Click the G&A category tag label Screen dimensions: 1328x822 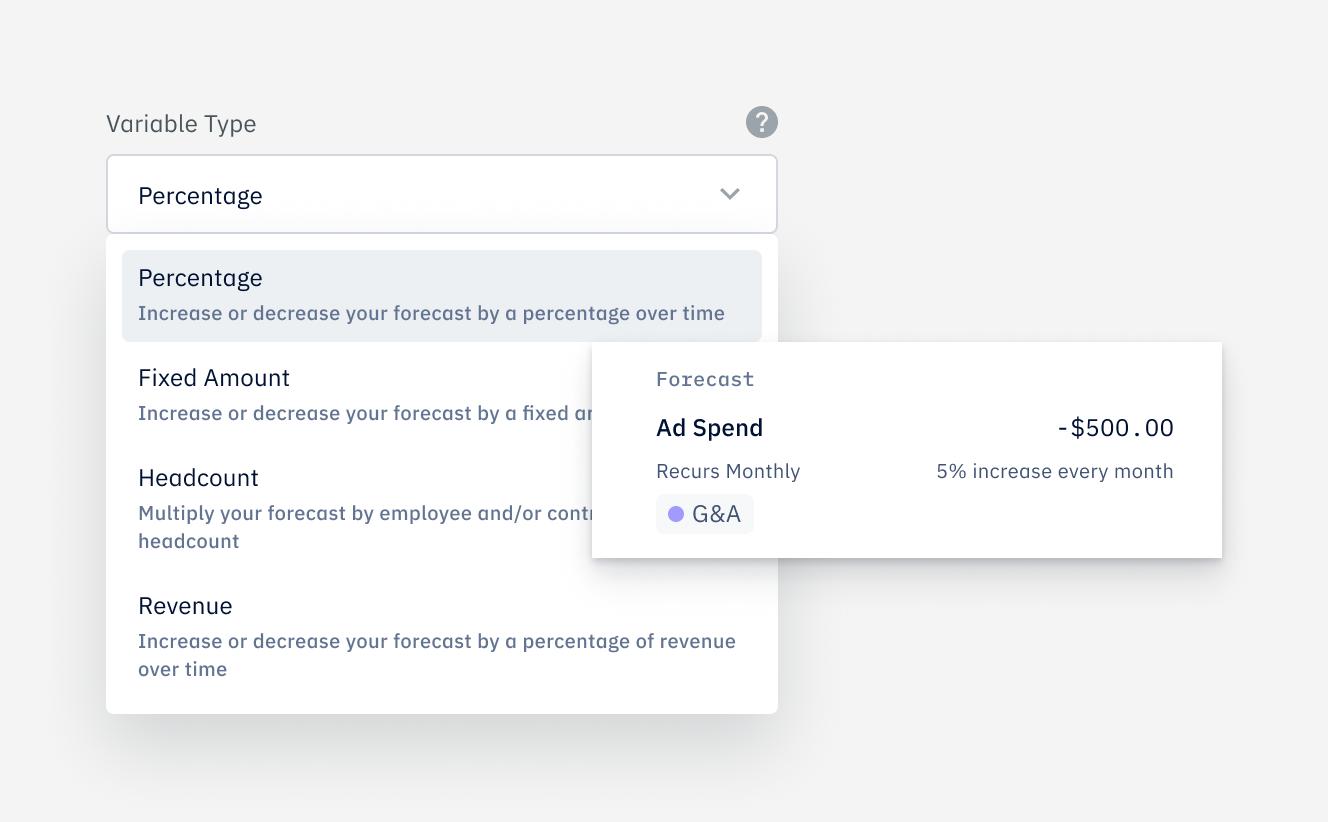(x=716, y=514)
